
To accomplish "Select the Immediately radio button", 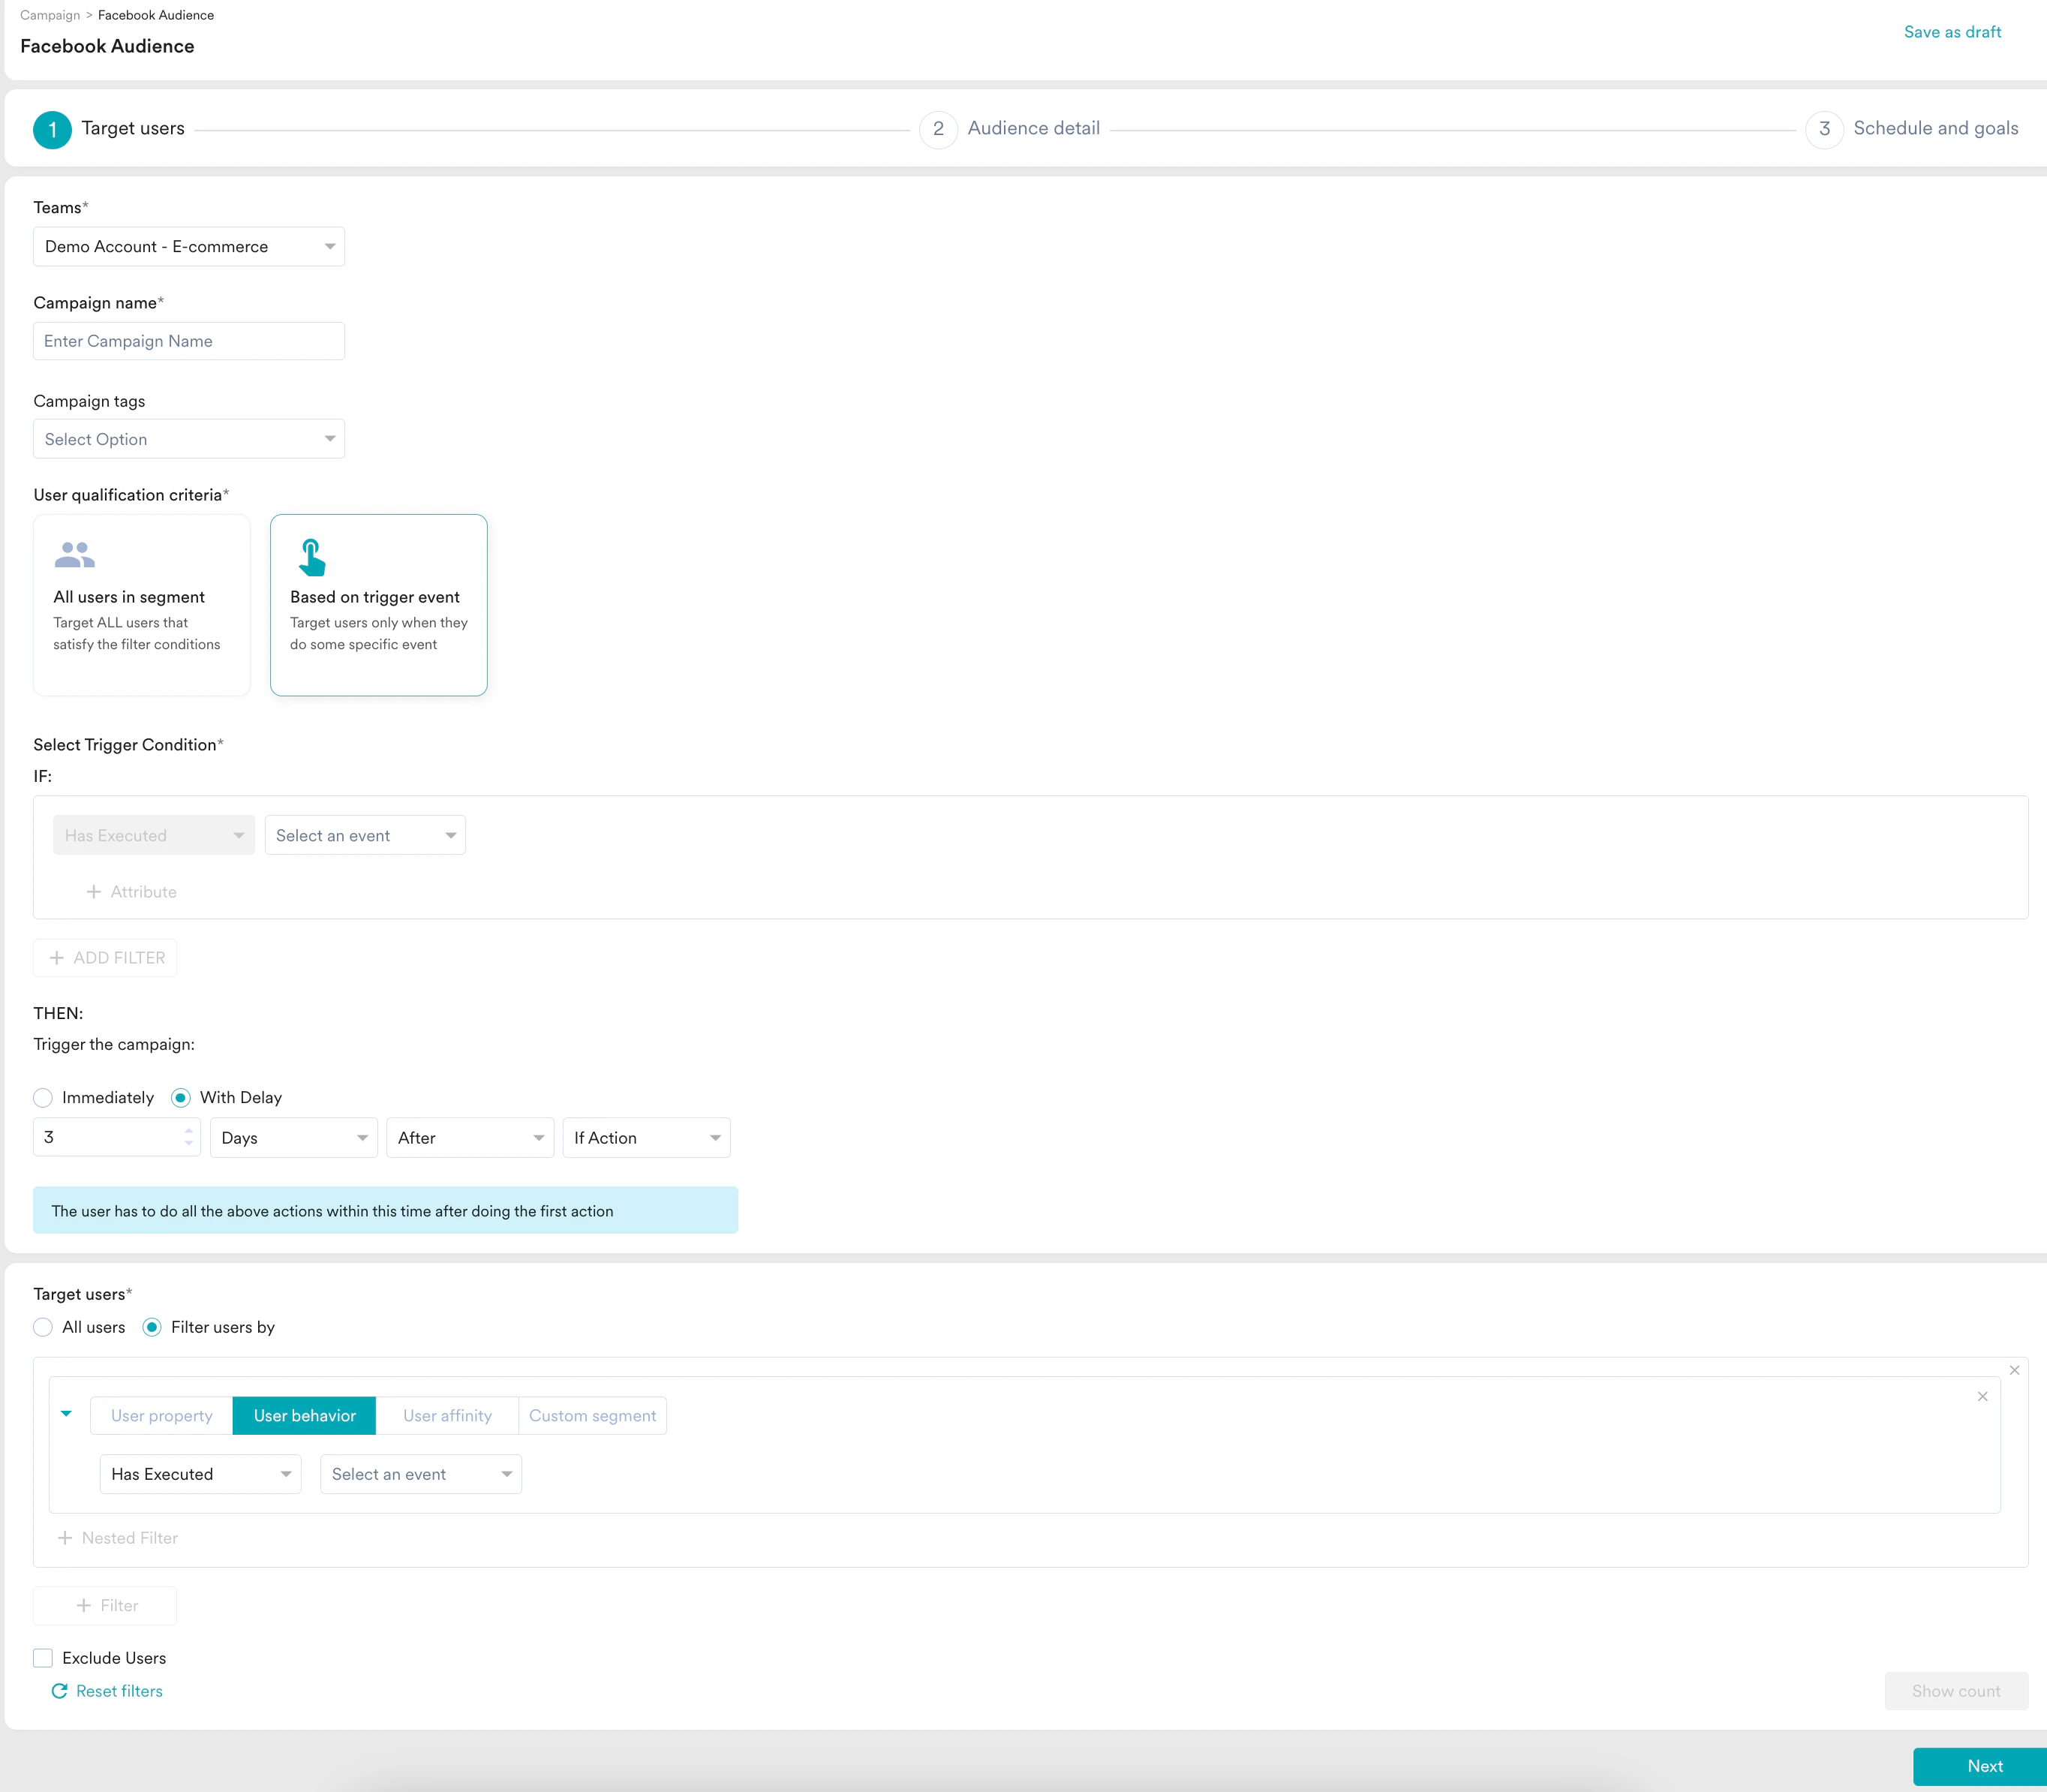I will coord(43,1097).
